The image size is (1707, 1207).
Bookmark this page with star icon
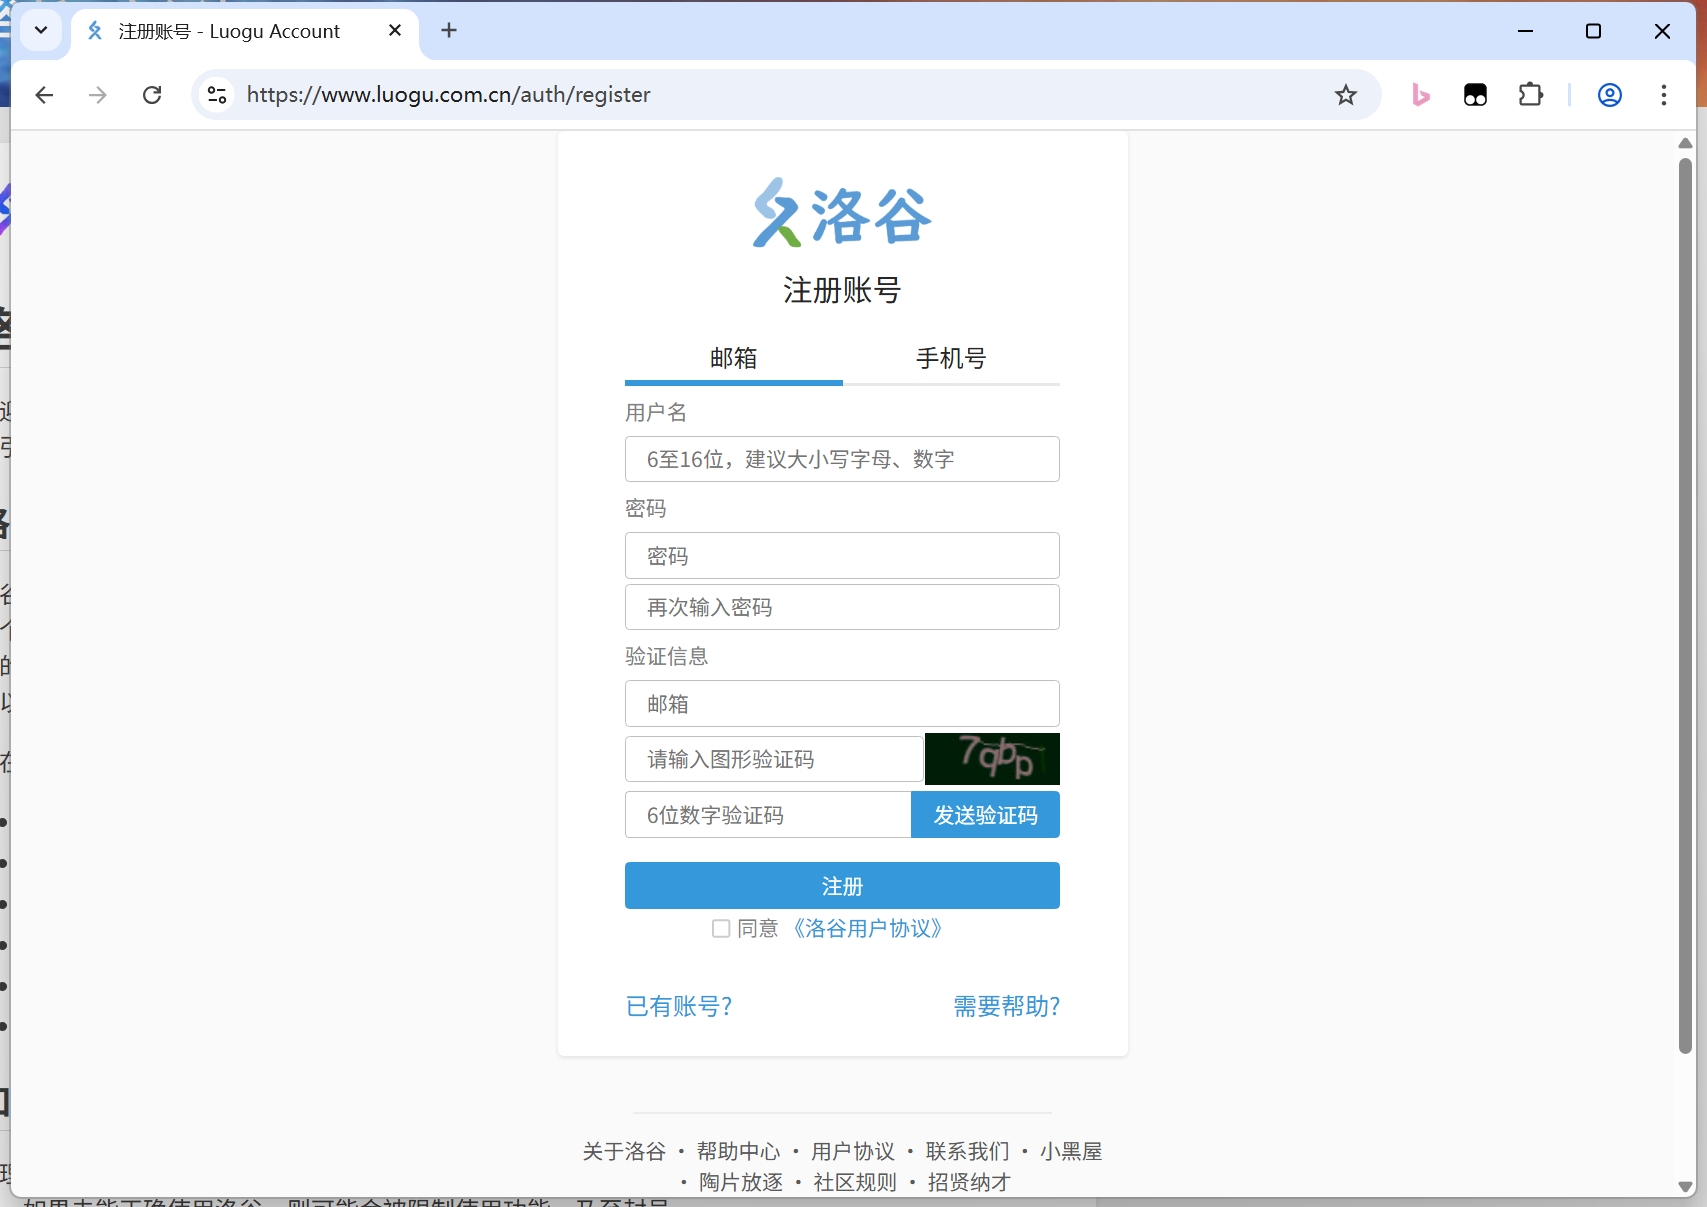1346,95
